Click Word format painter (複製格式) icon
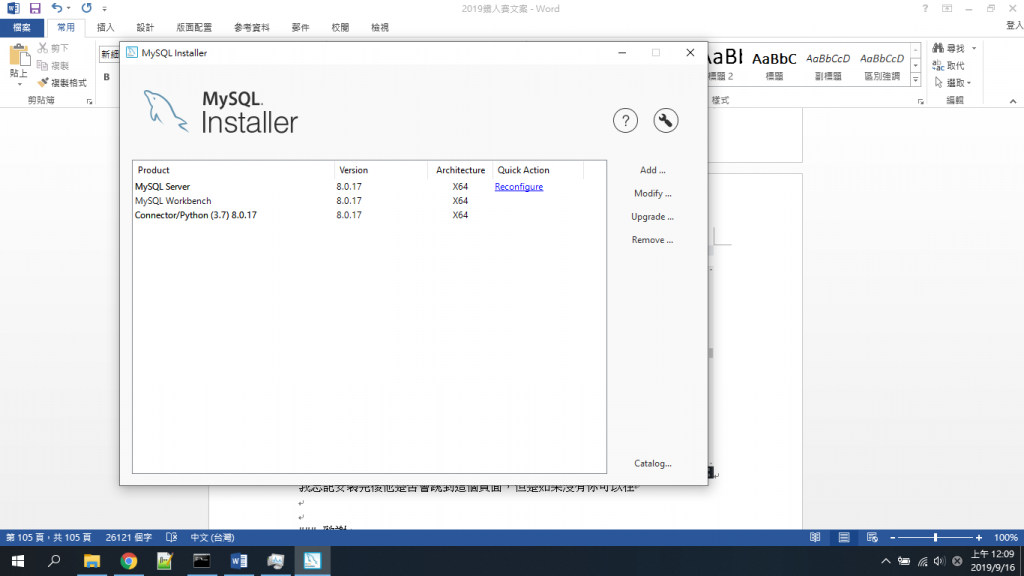The image size is (1024, 576). (43, 82)
